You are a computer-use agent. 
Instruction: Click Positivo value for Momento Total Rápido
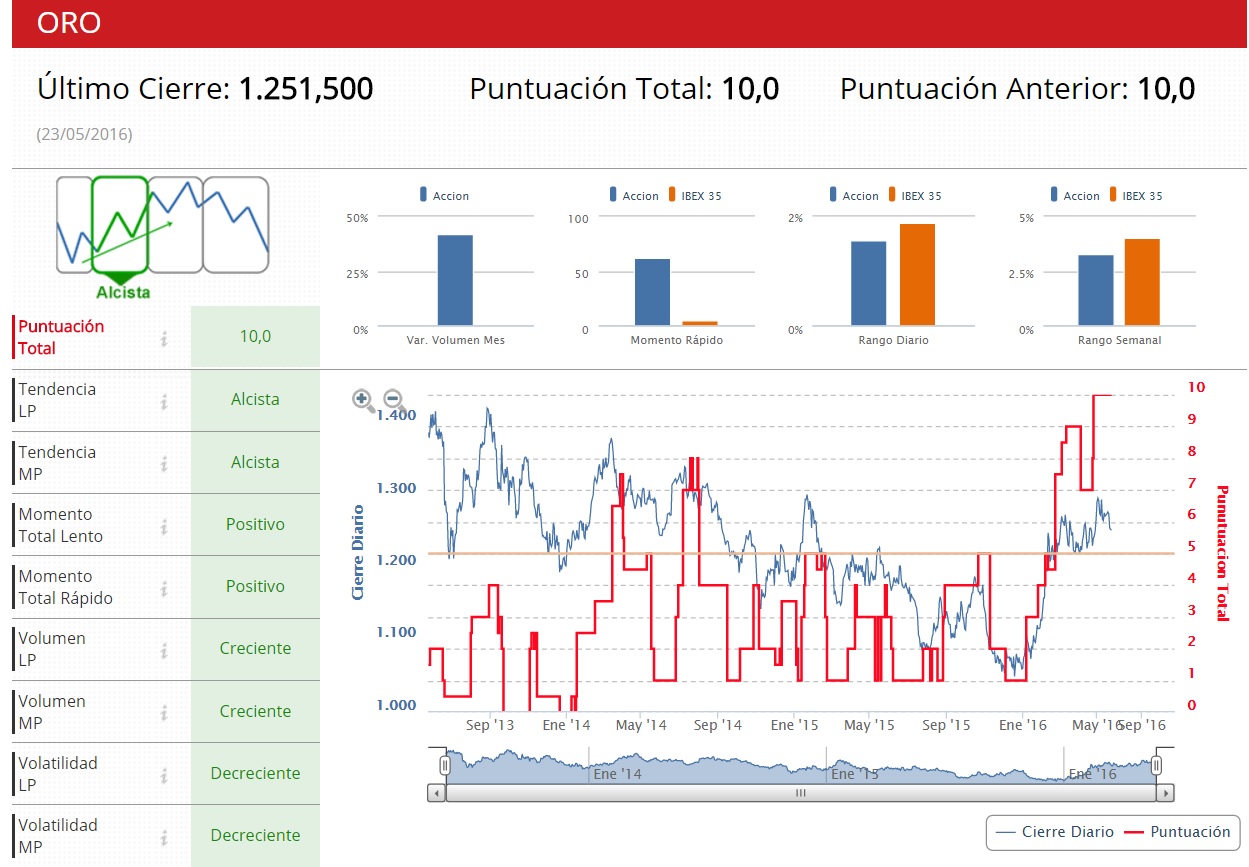255,586
